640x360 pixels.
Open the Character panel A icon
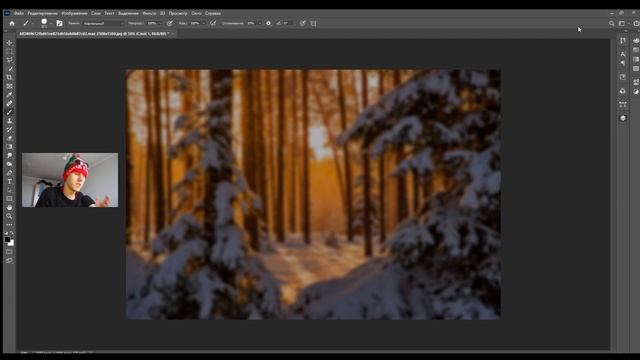[x=622, y=54]
